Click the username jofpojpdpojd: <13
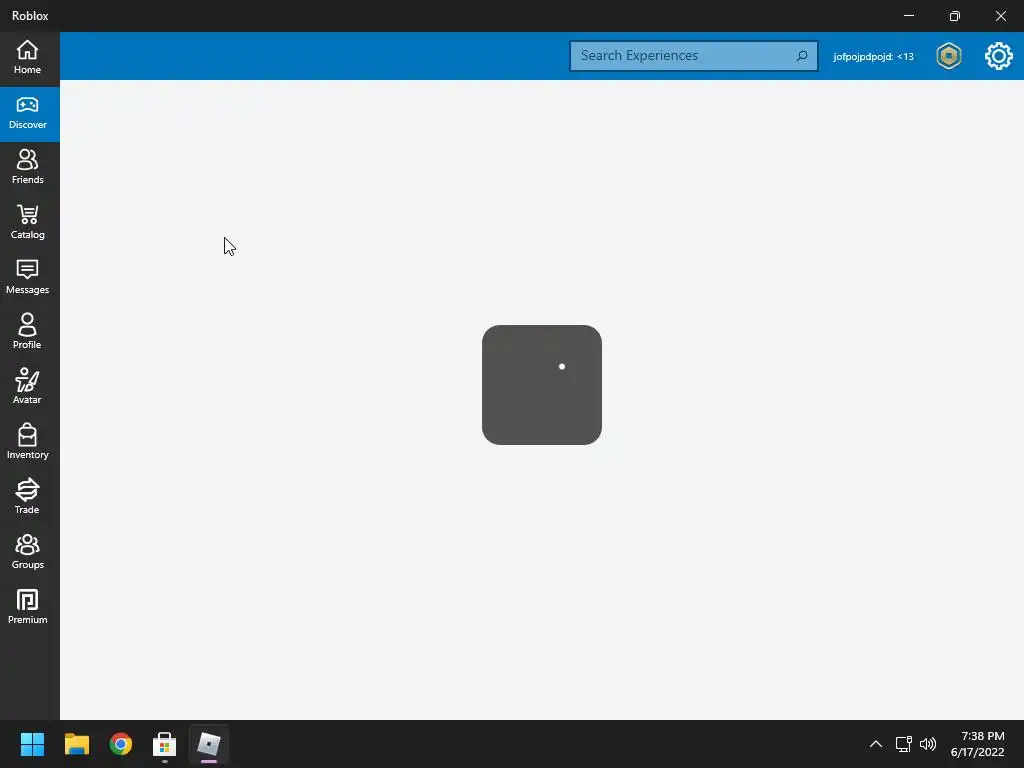 (x=873, y=57)
